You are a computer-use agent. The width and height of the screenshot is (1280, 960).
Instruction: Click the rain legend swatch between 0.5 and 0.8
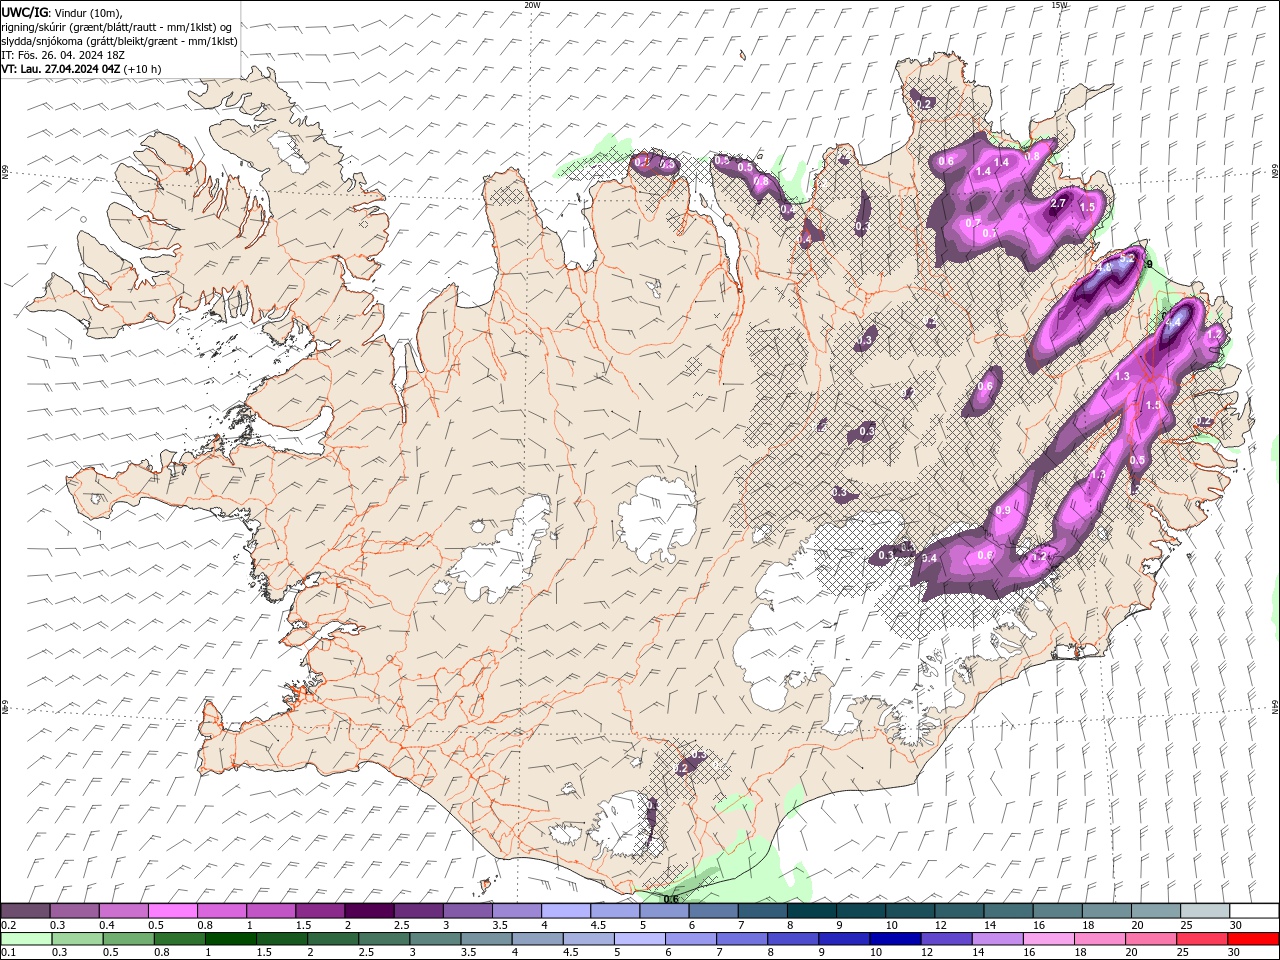(x=128, y=939)
